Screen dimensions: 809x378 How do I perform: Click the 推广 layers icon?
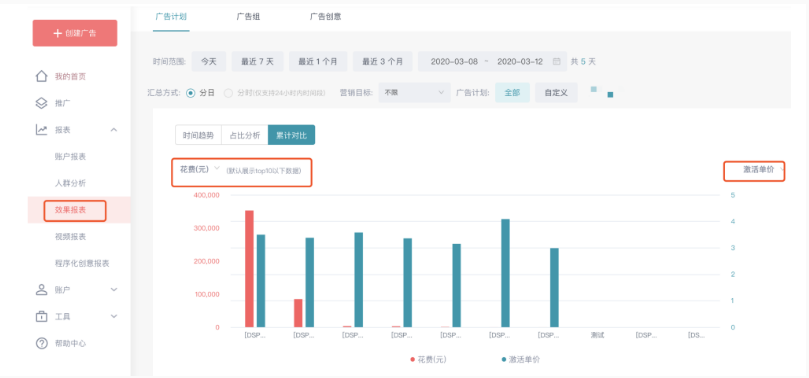tap(41, 103)
